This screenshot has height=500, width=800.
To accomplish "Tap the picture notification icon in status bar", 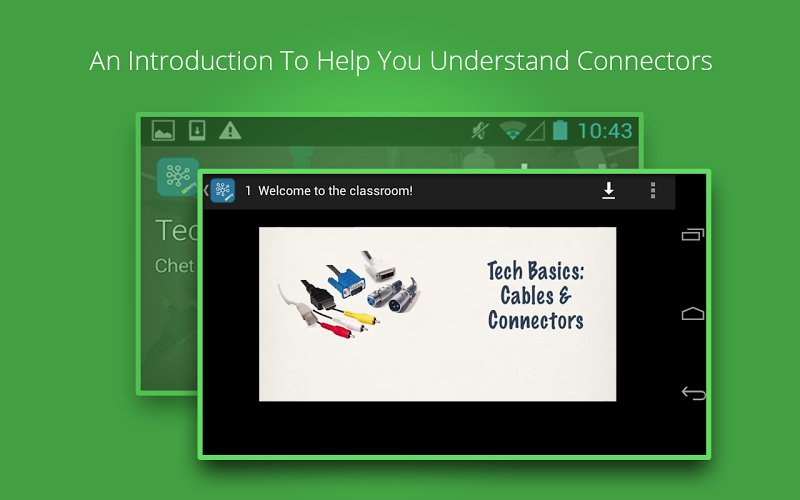I will [163, 131].
